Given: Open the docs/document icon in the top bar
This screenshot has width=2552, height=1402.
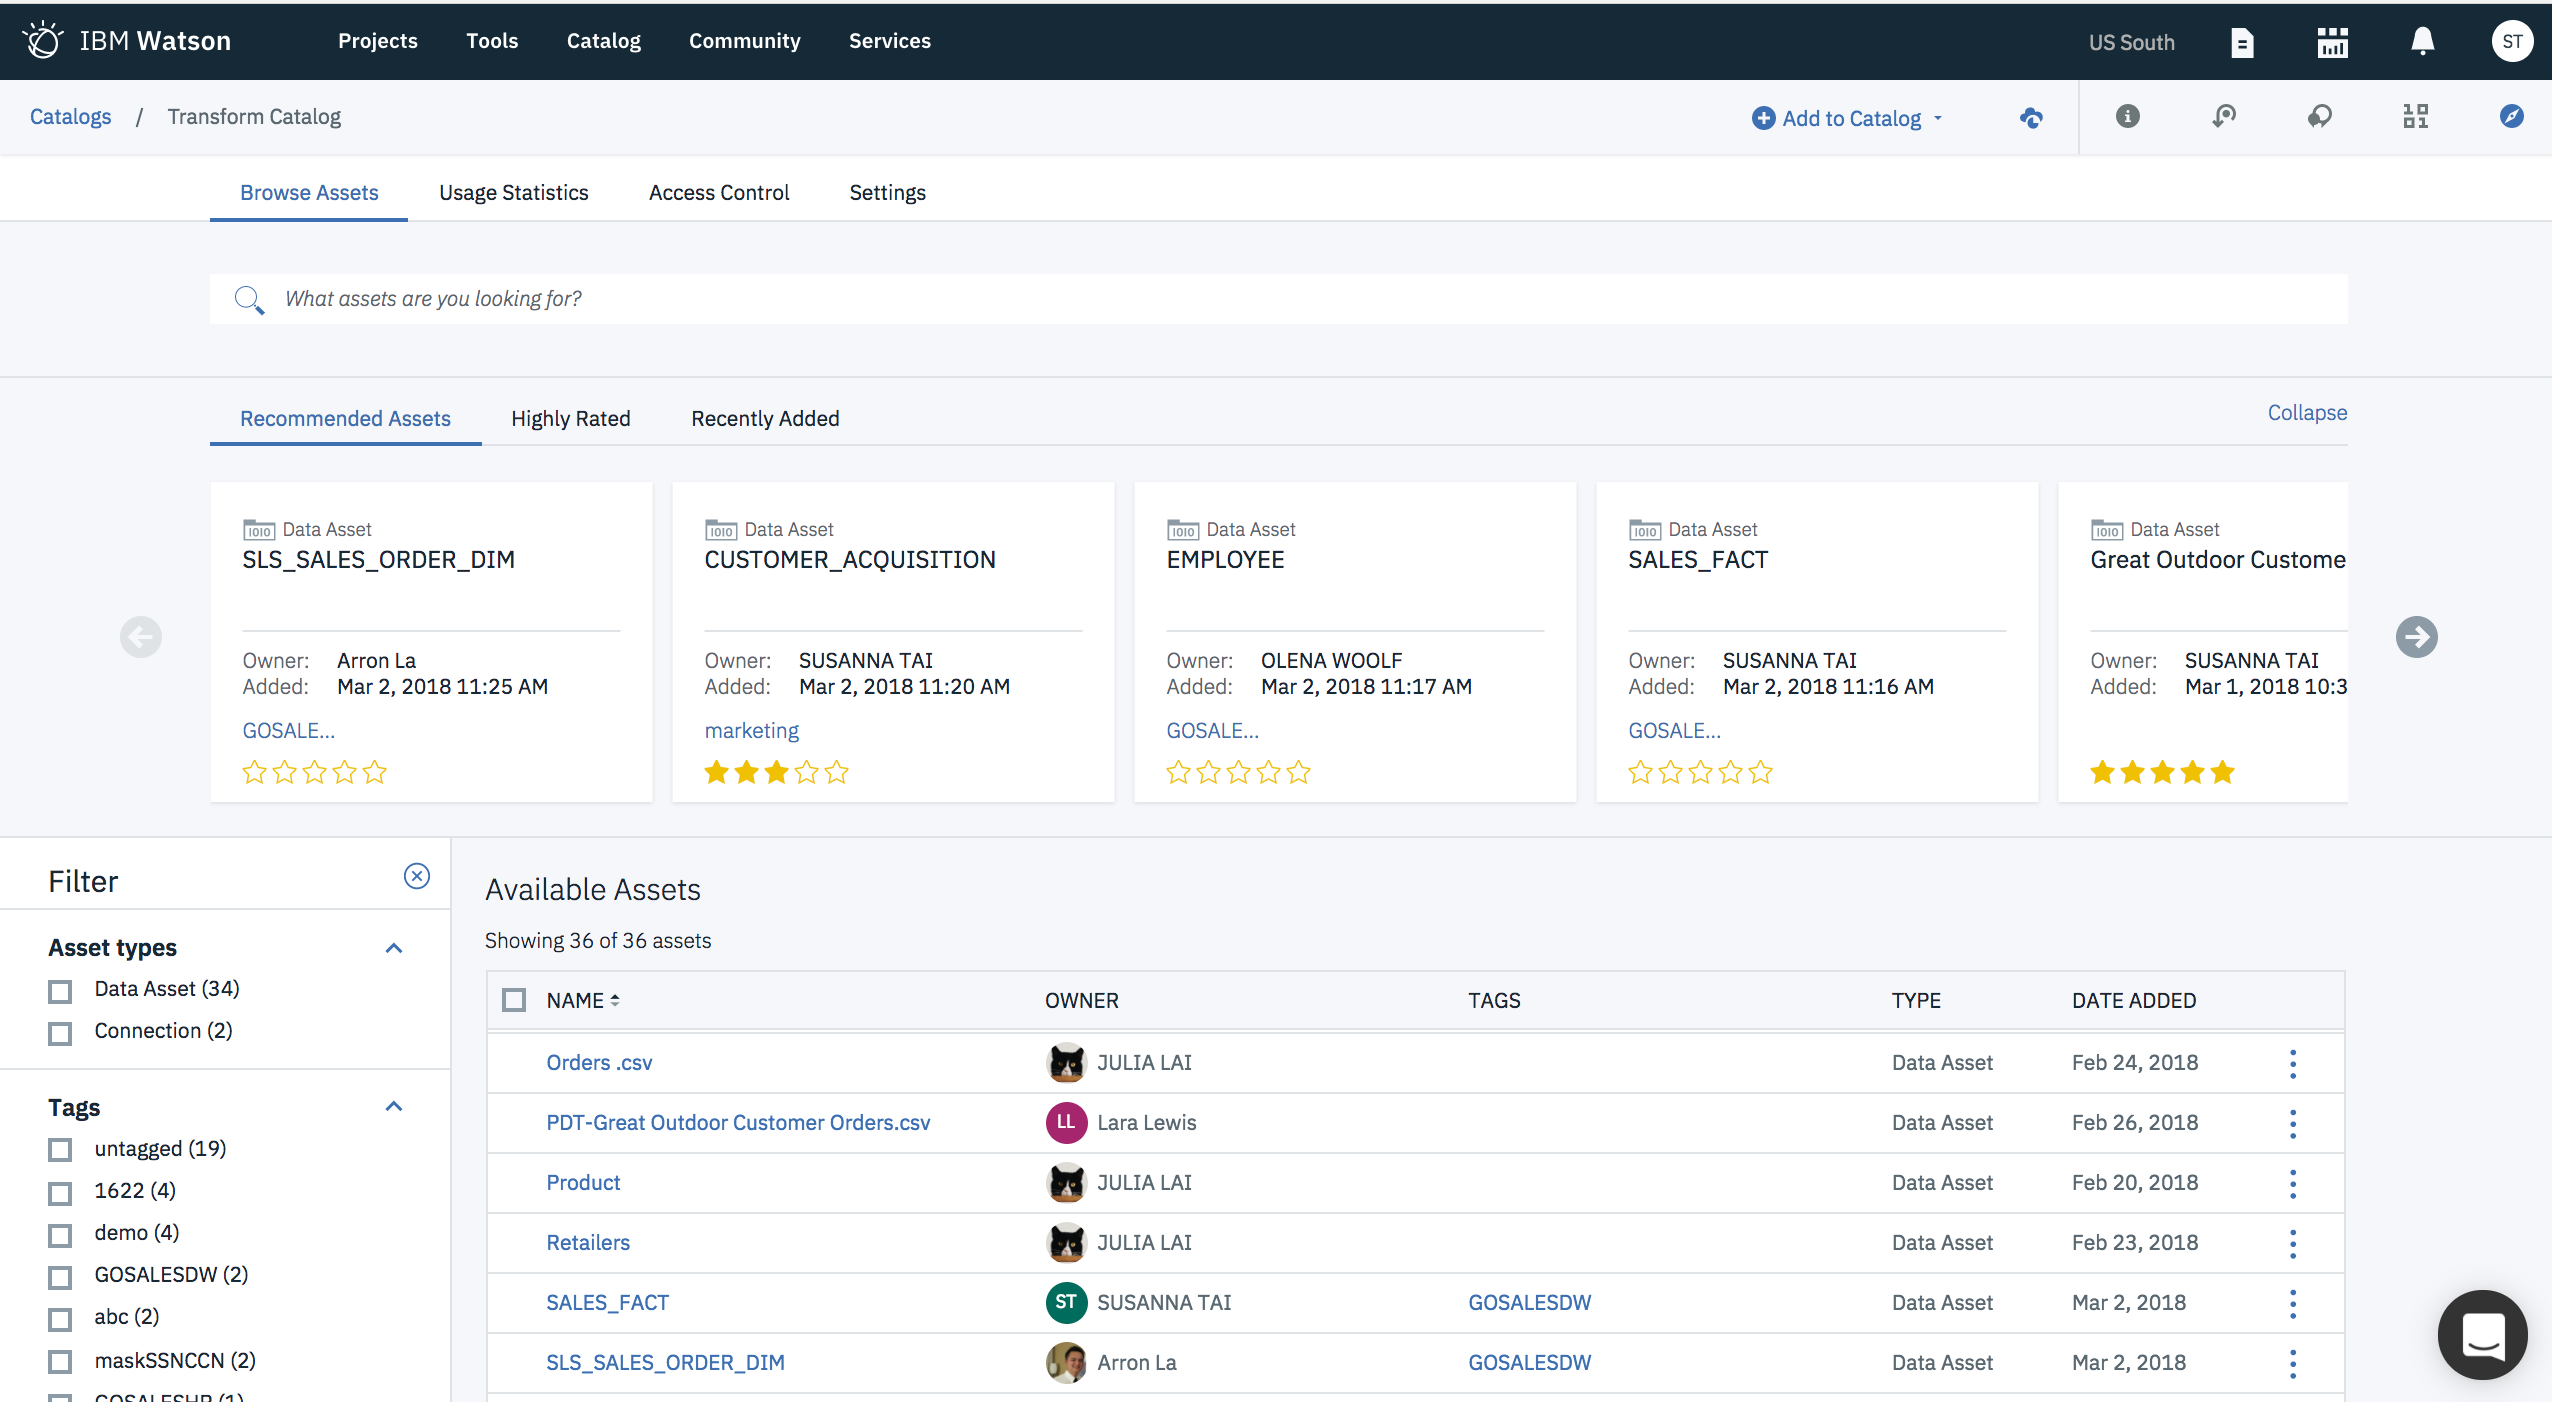Looking at the screenshot, I should tap(2242, 42).
